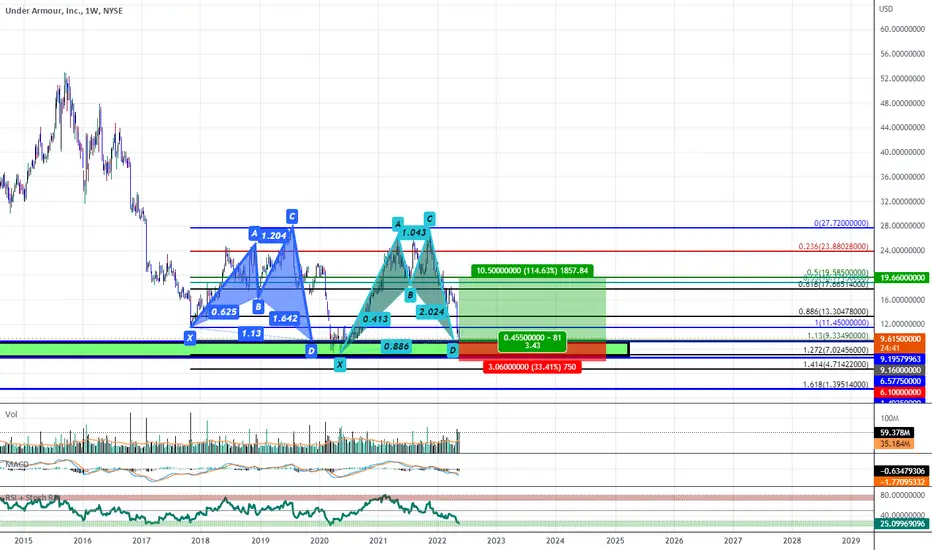Select the 1.204 ratio label on blue pattern
Screen dimensions: 932x550
274,235
